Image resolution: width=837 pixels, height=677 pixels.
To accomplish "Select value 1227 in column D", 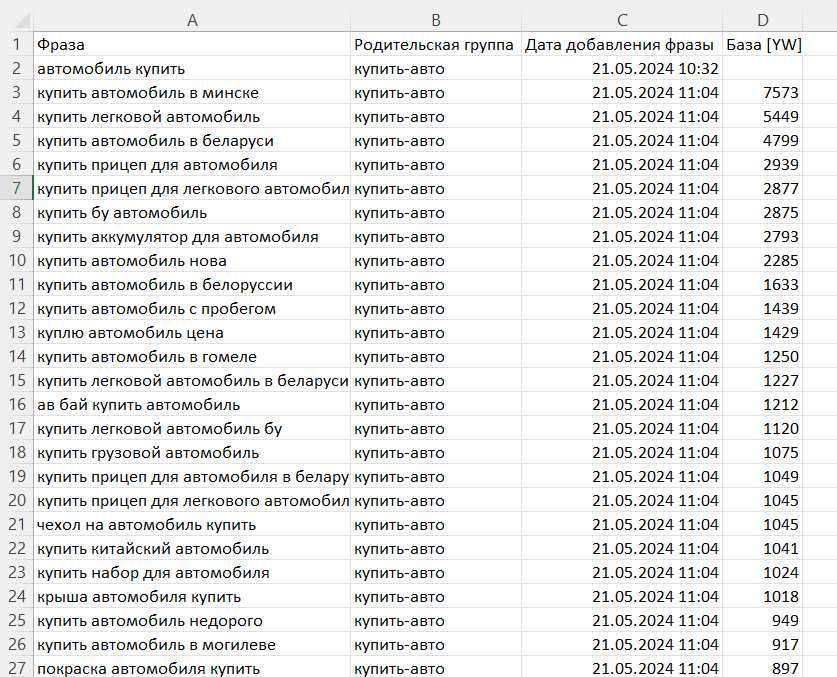I will (x=762, y=381).
